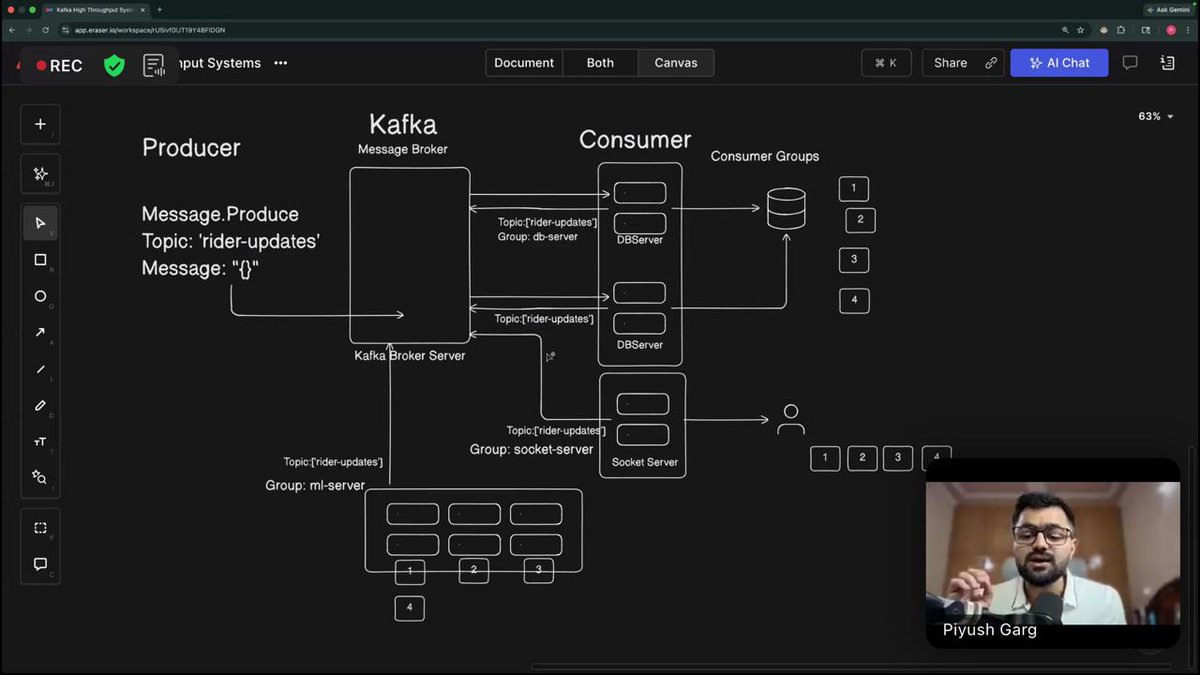This screenshot has width=1200, height=675.
Task: Click the Piyush Garg webcam thumbnail
Action: click(x=1052, y=553)
